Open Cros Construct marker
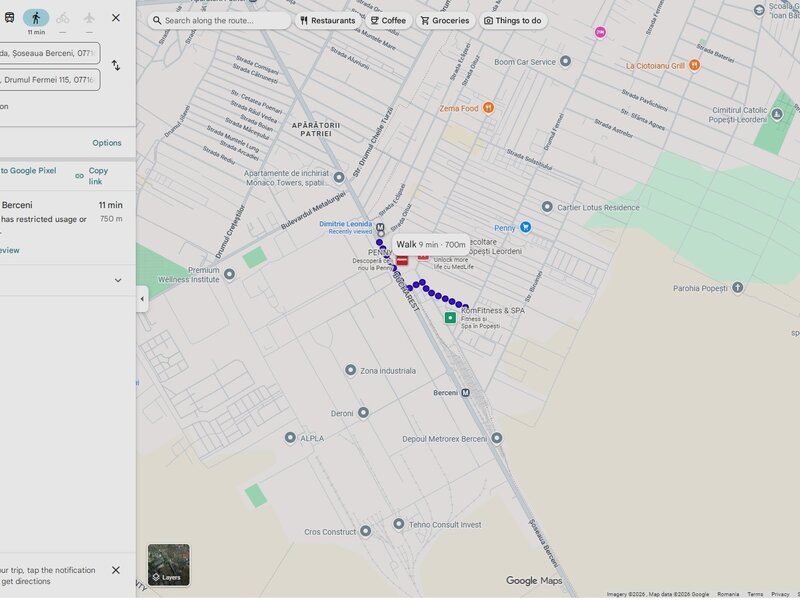 (365, 531)
